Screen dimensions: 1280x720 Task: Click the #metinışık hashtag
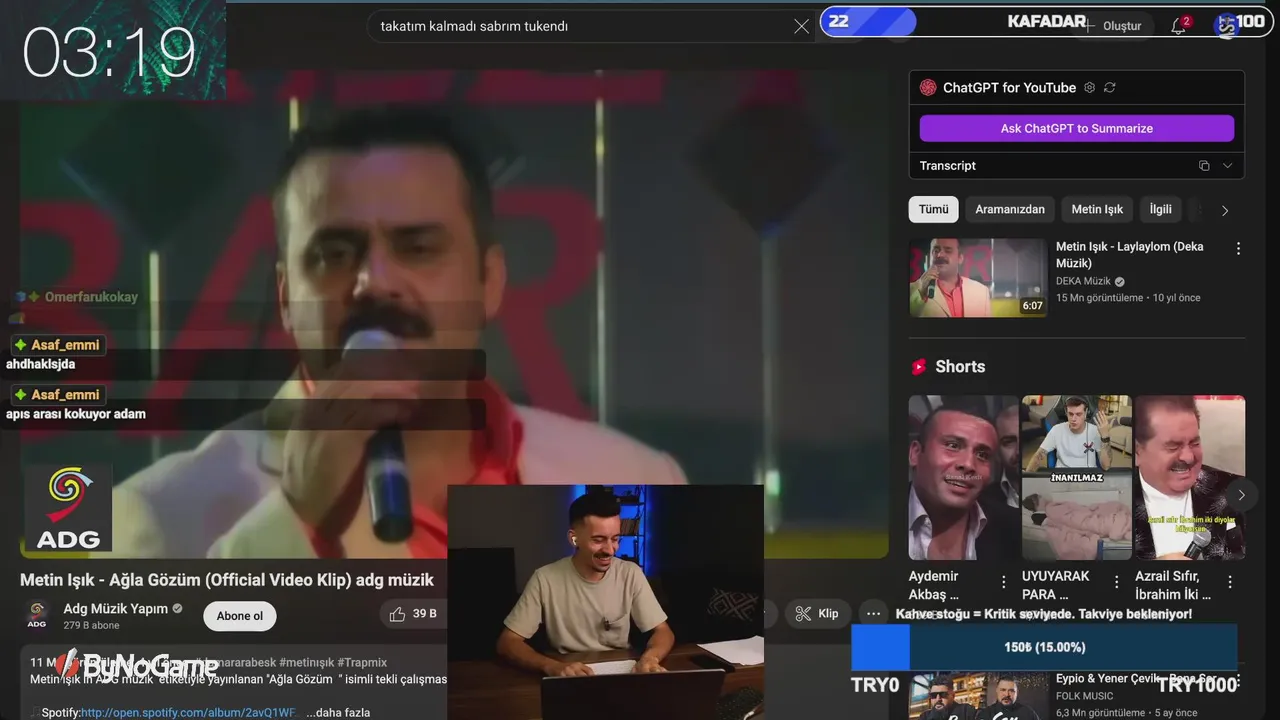pyautogui.click(x=307, y=662)
